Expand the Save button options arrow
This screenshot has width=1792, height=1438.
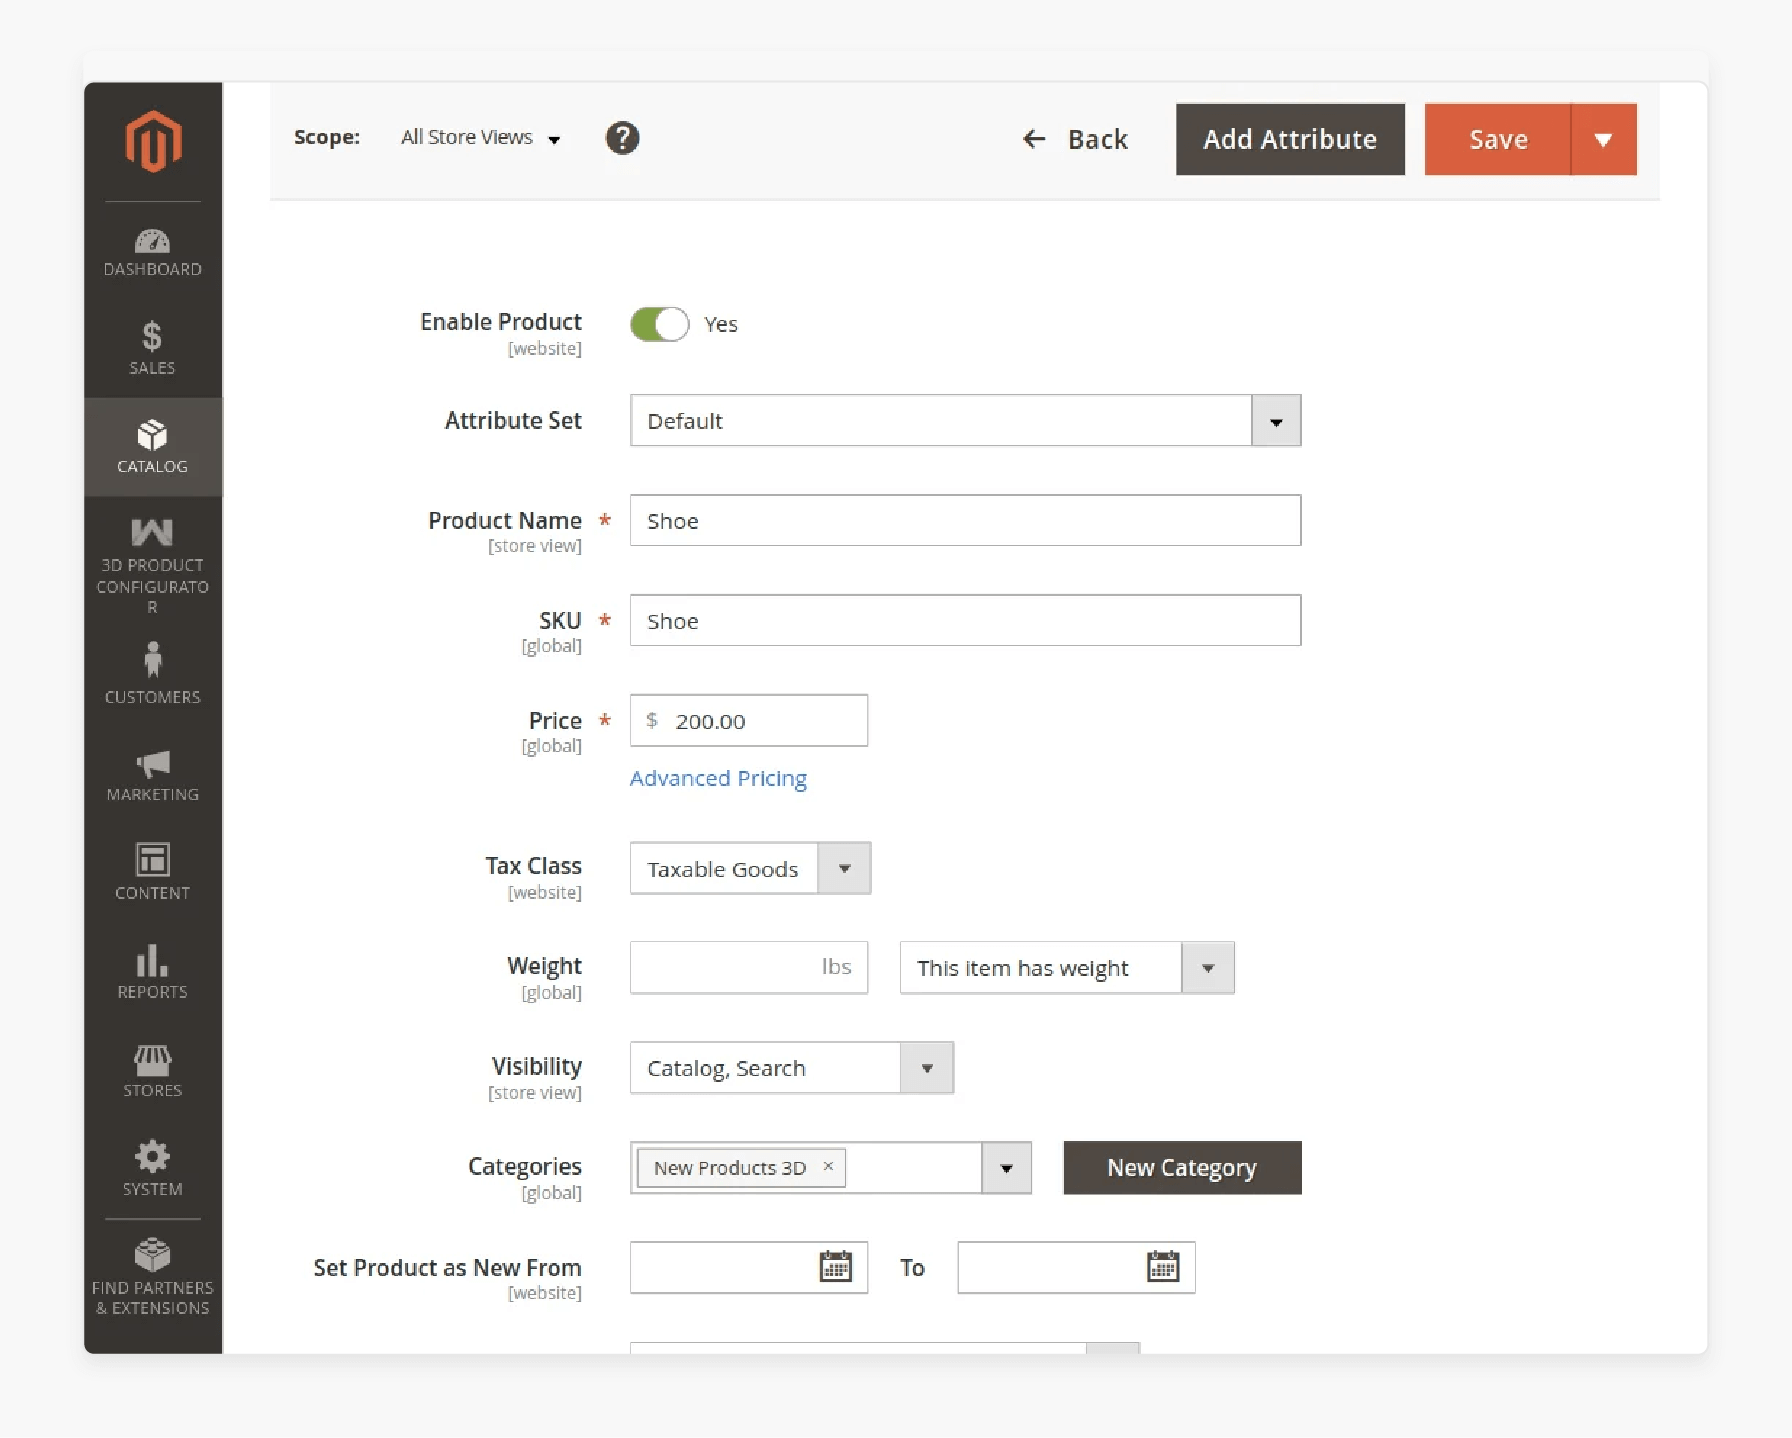point(1604,139)
